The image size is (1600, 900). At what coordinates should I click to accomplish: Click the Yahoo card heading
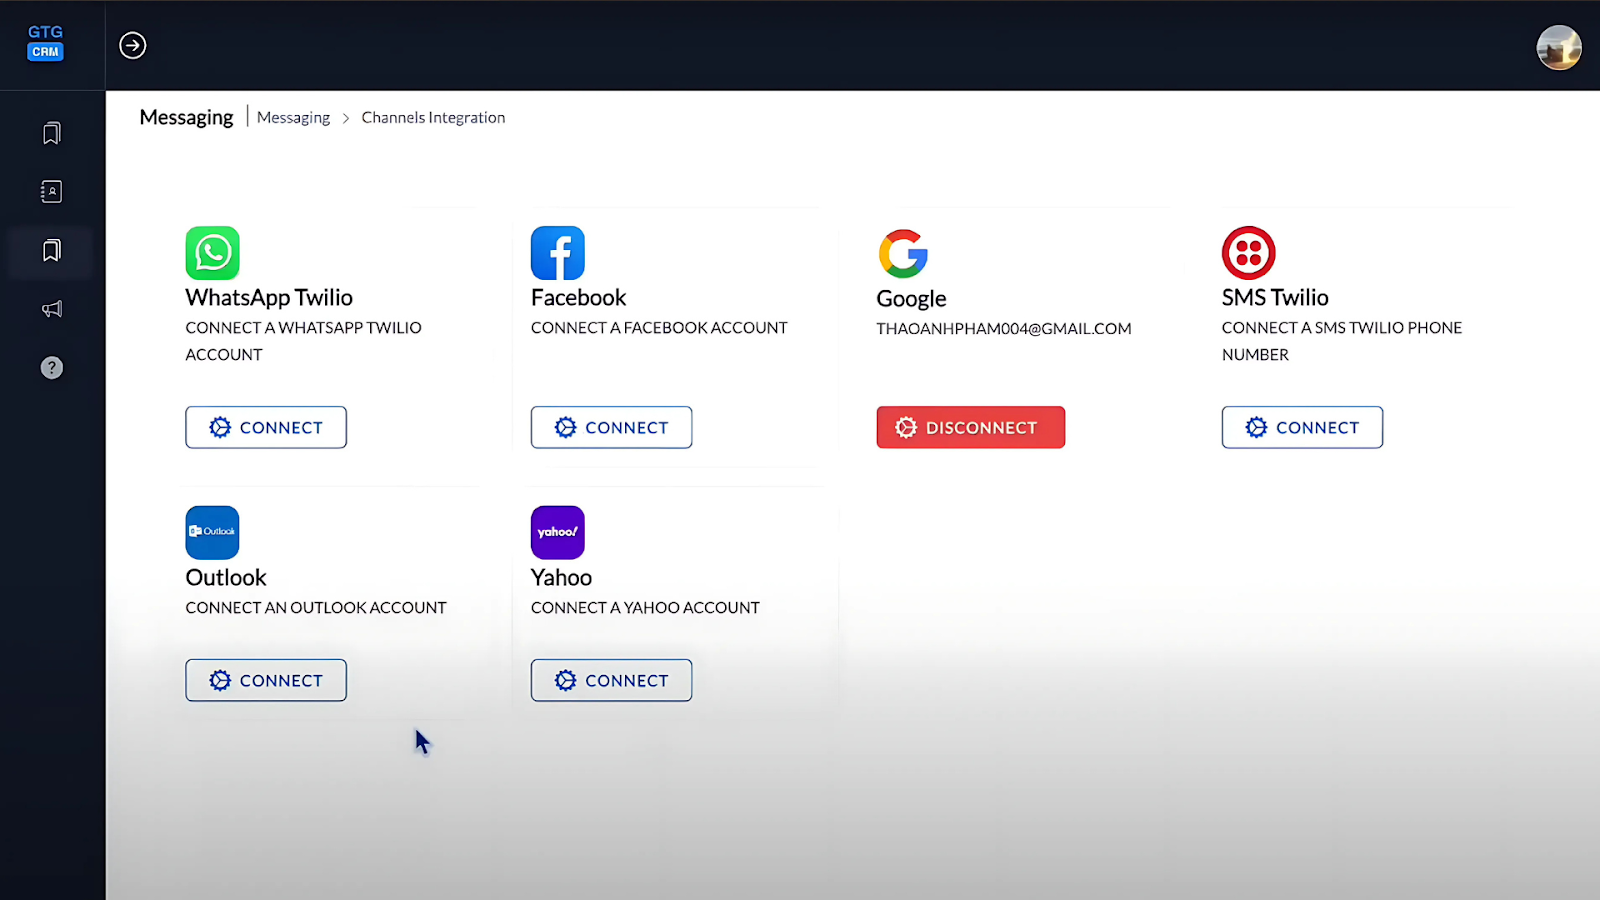[561, 578]
